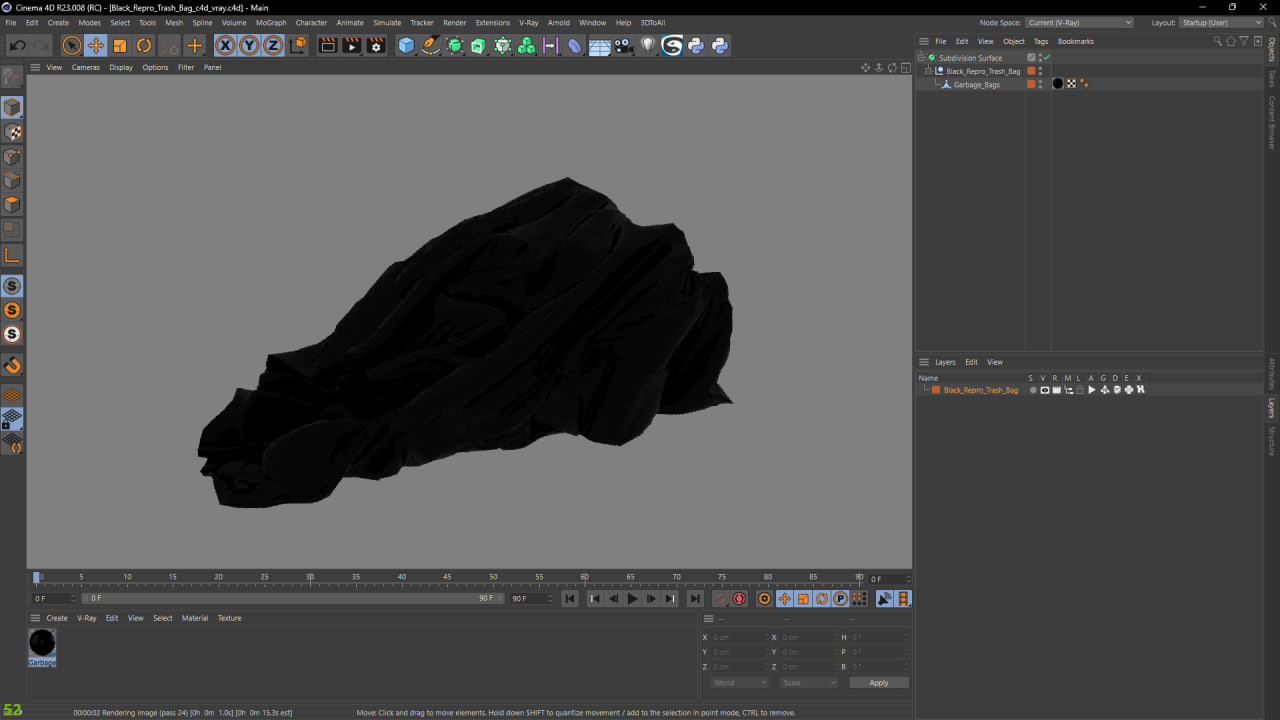The width and height of the screenshot is (1280, 720).
Task: Open the File menu in main menubar
Action: point(11,22)
